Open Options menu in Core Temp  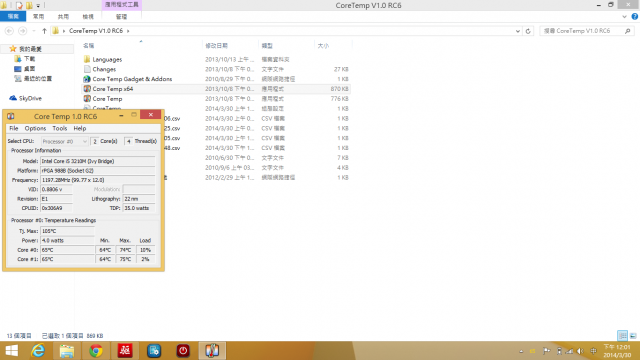[x=35, y=128]
